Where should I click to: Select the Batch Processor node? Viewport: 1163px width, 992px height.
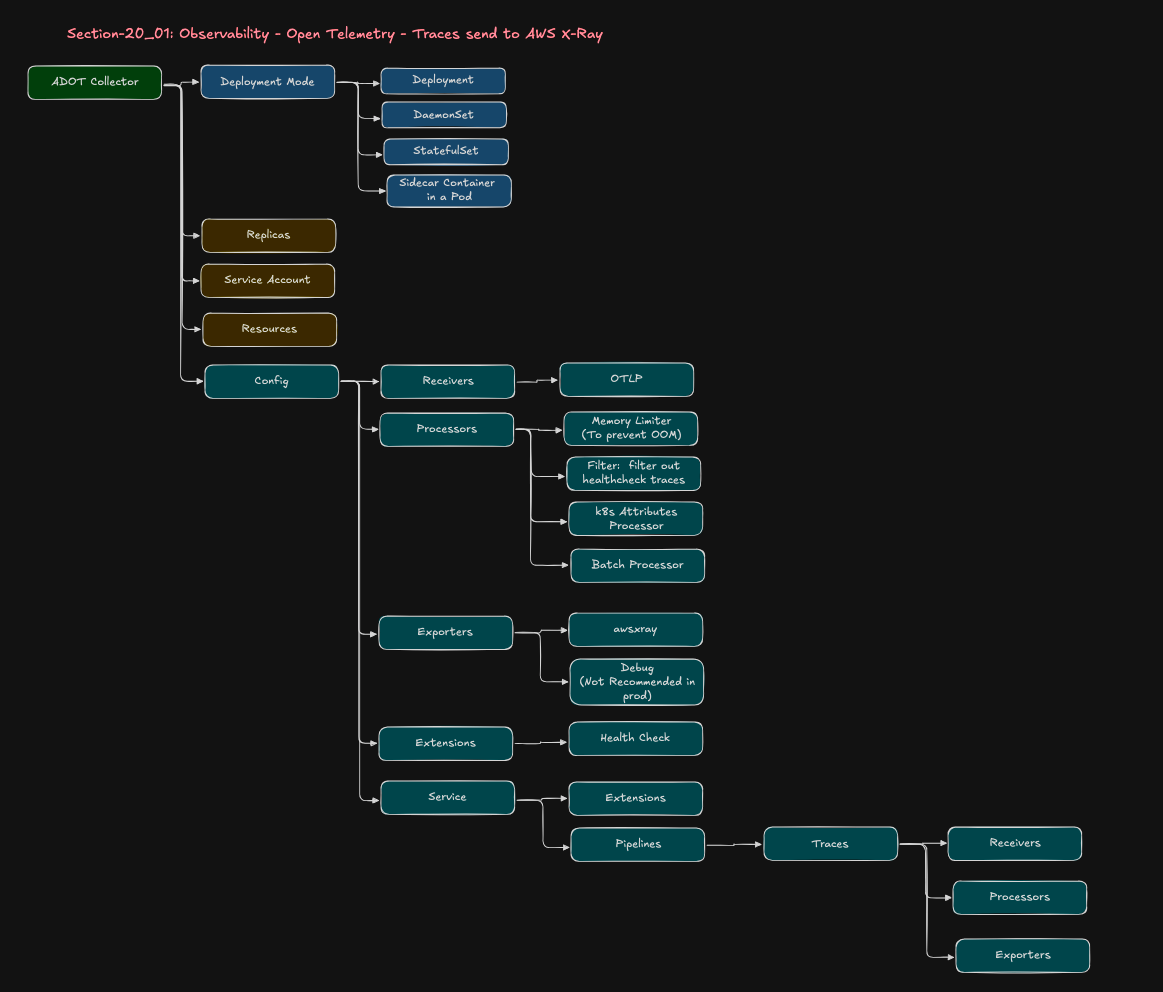point(637,564)
